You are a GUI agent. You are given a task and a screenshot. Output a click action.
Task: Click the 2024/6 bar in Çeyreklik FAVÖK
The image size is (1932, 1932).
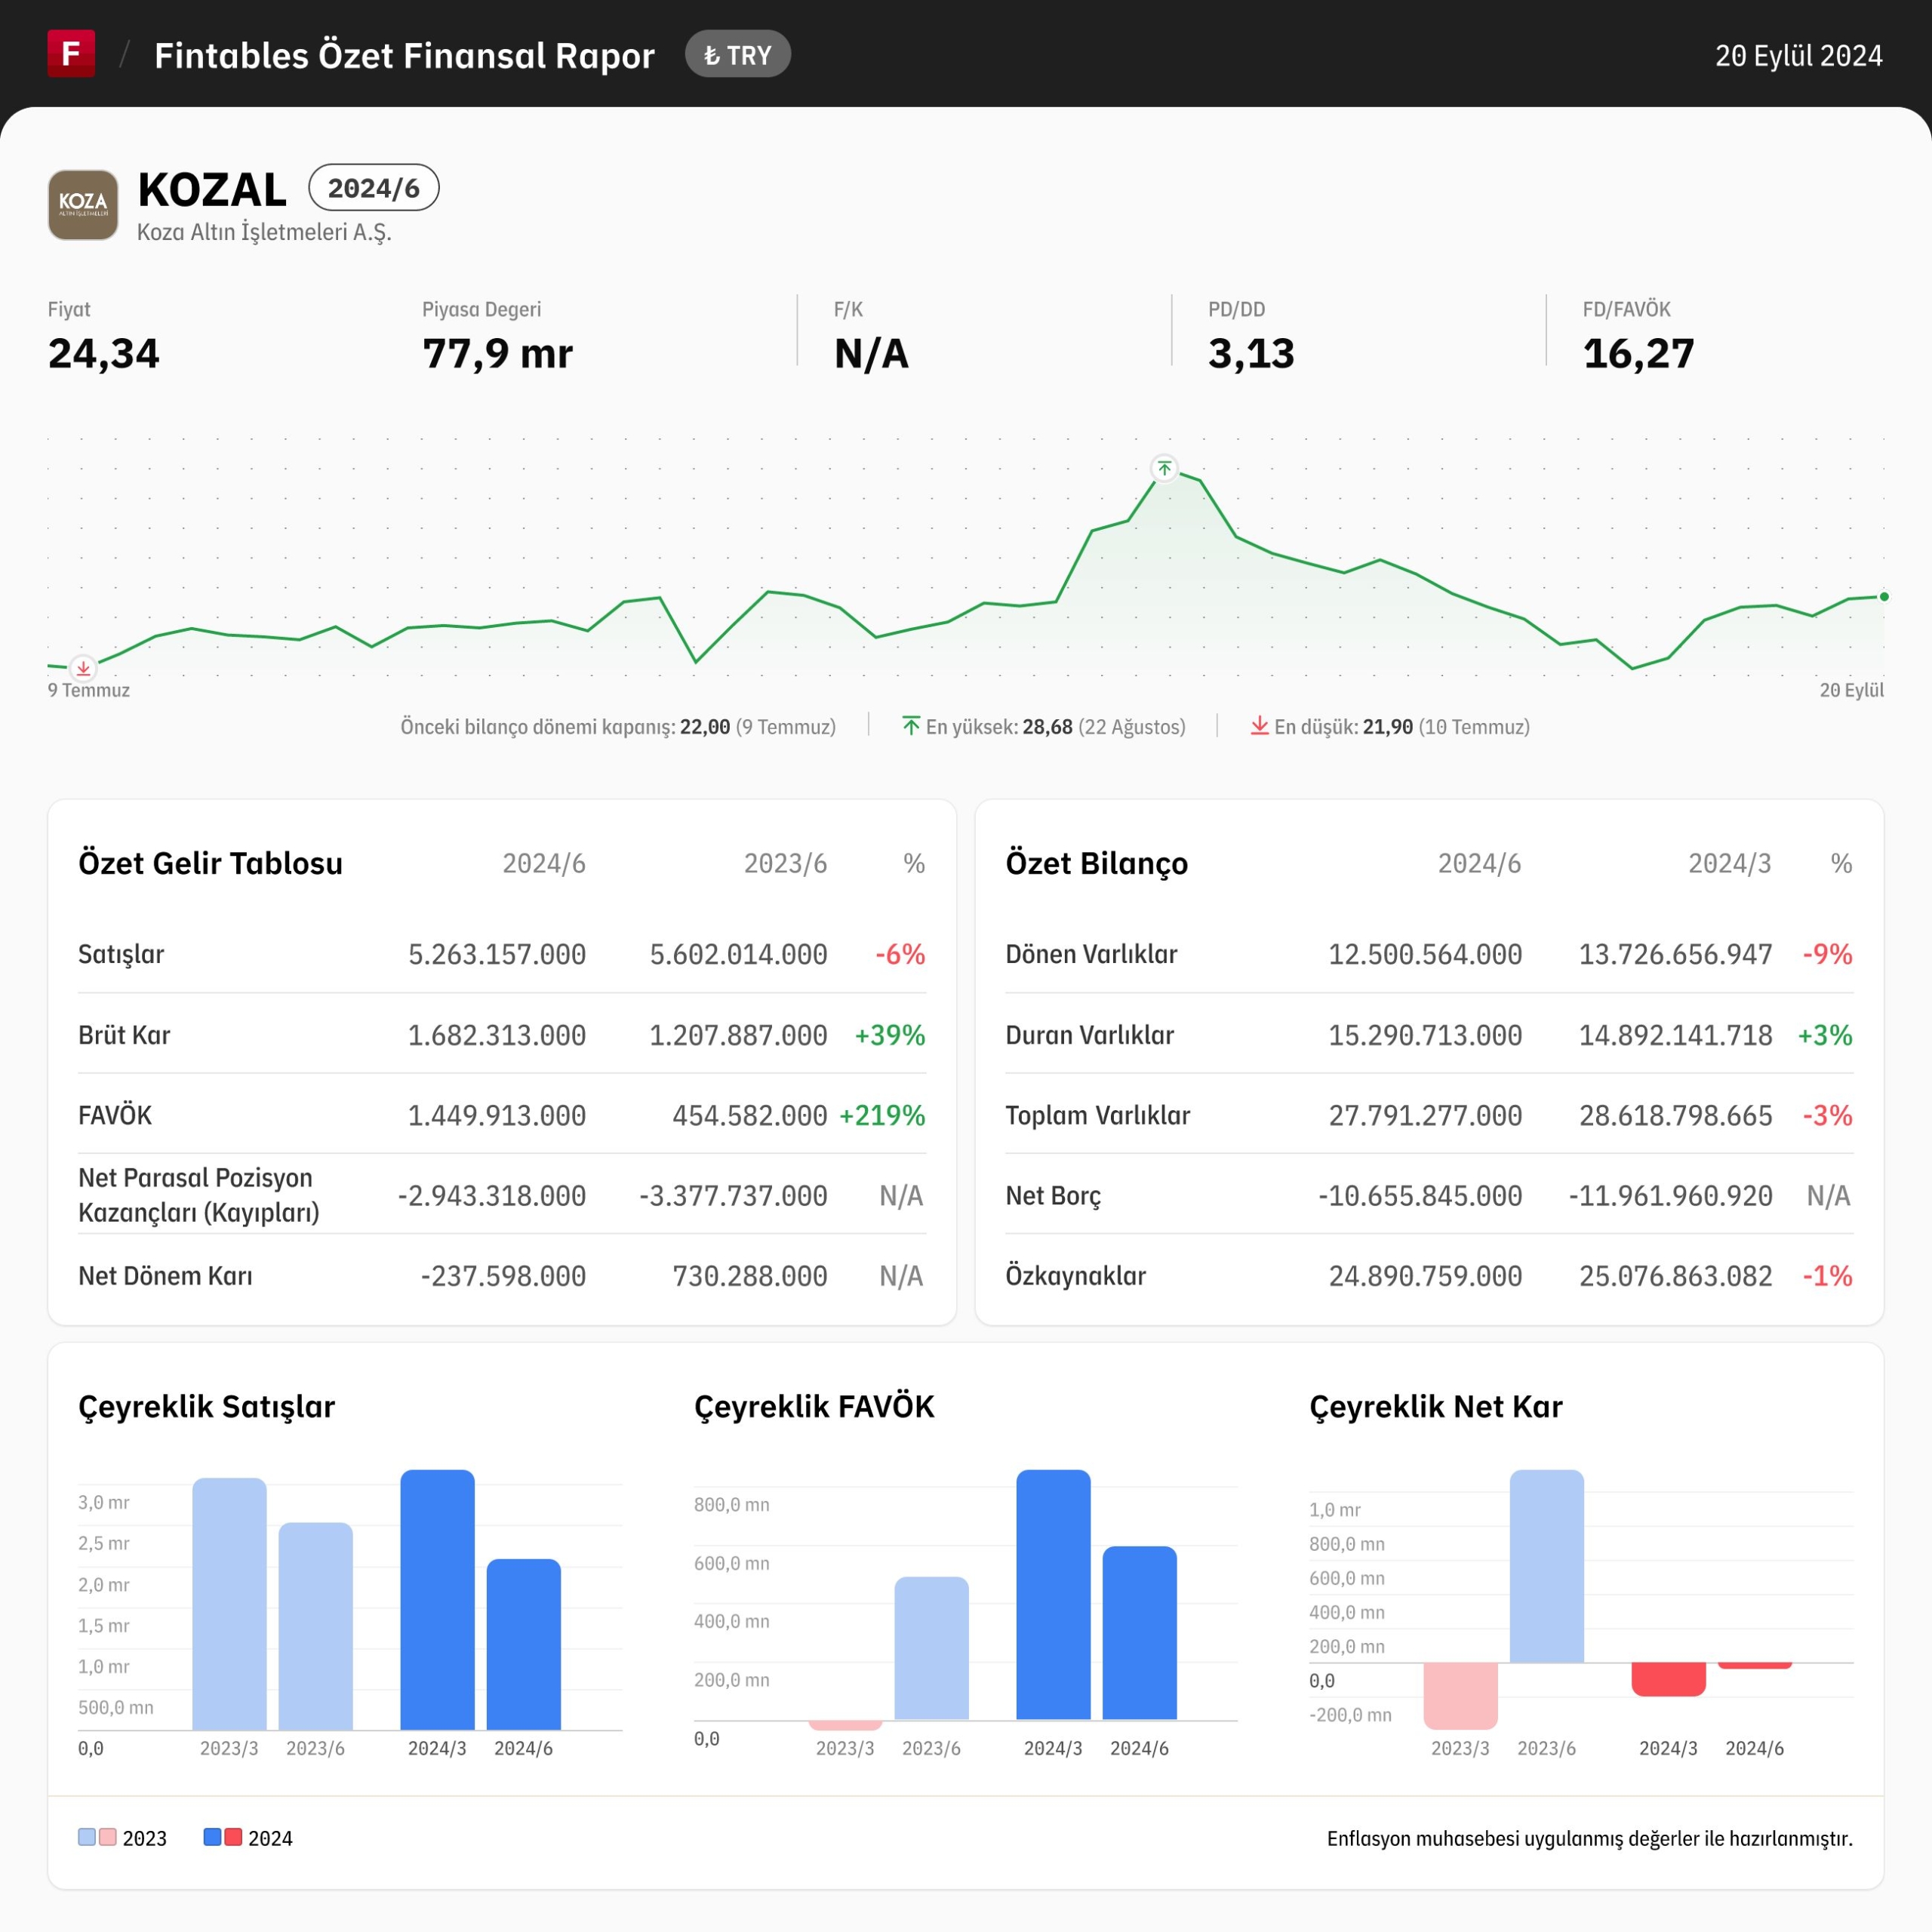point(1139,1633)
